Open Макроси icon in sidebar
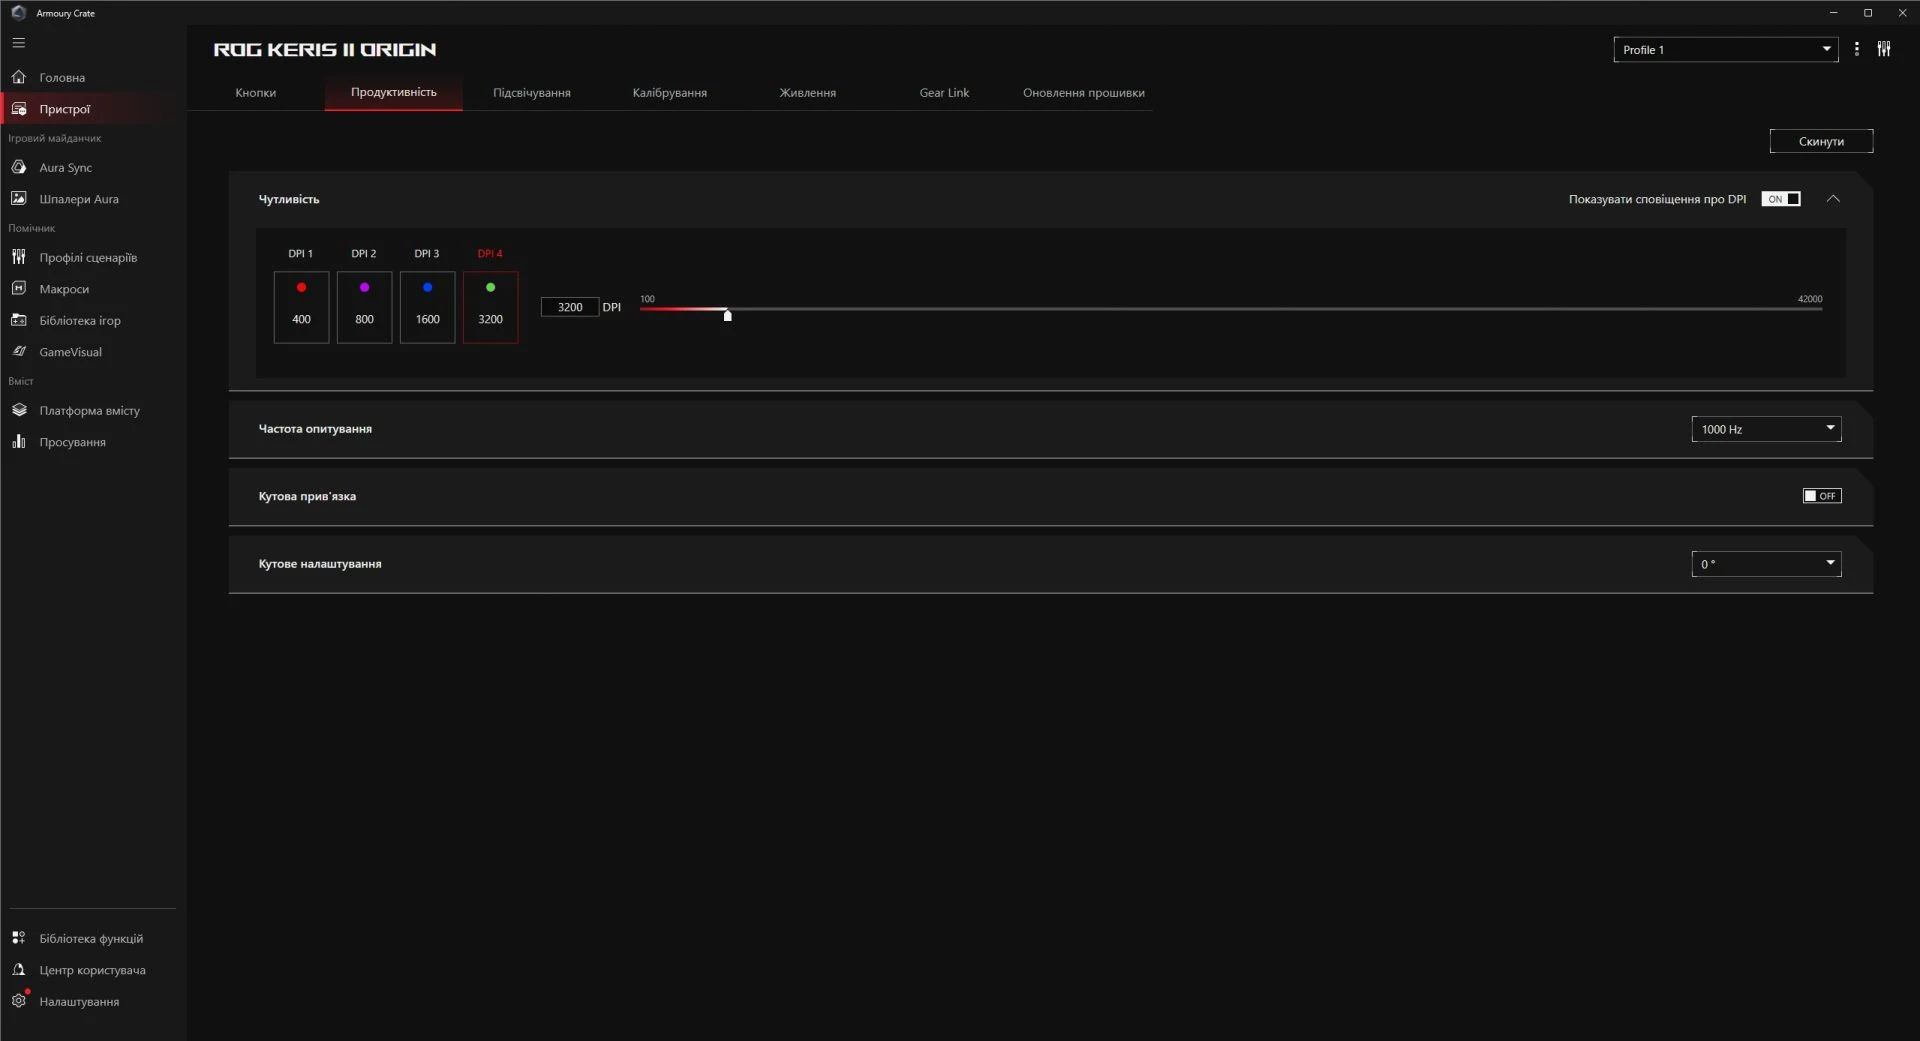1920x1041 pixels. pyautogui.click(x=19, y=289)
